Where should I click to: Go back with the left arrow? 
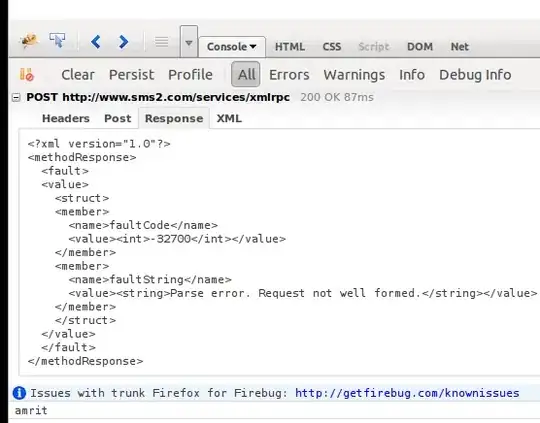[96, 42]
